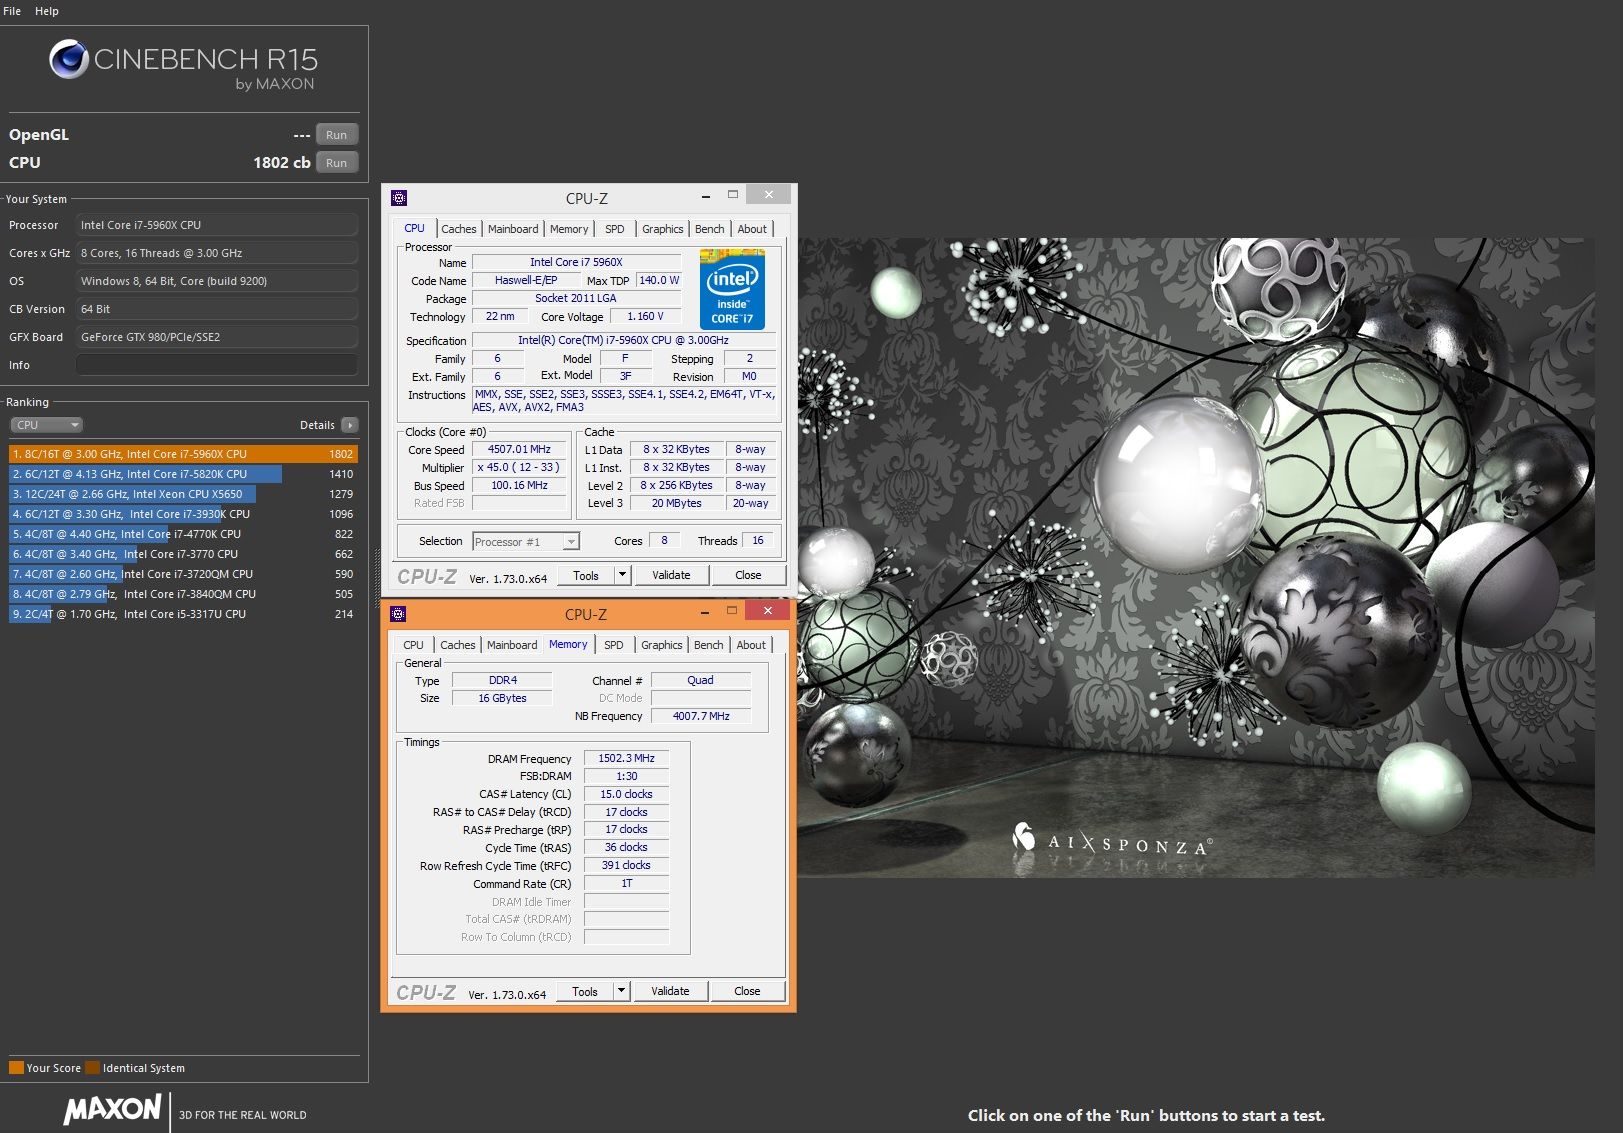This screenshot has width=1623, height=1133.
Task: Click the Details label in Ranking
Action: [317, 425]
